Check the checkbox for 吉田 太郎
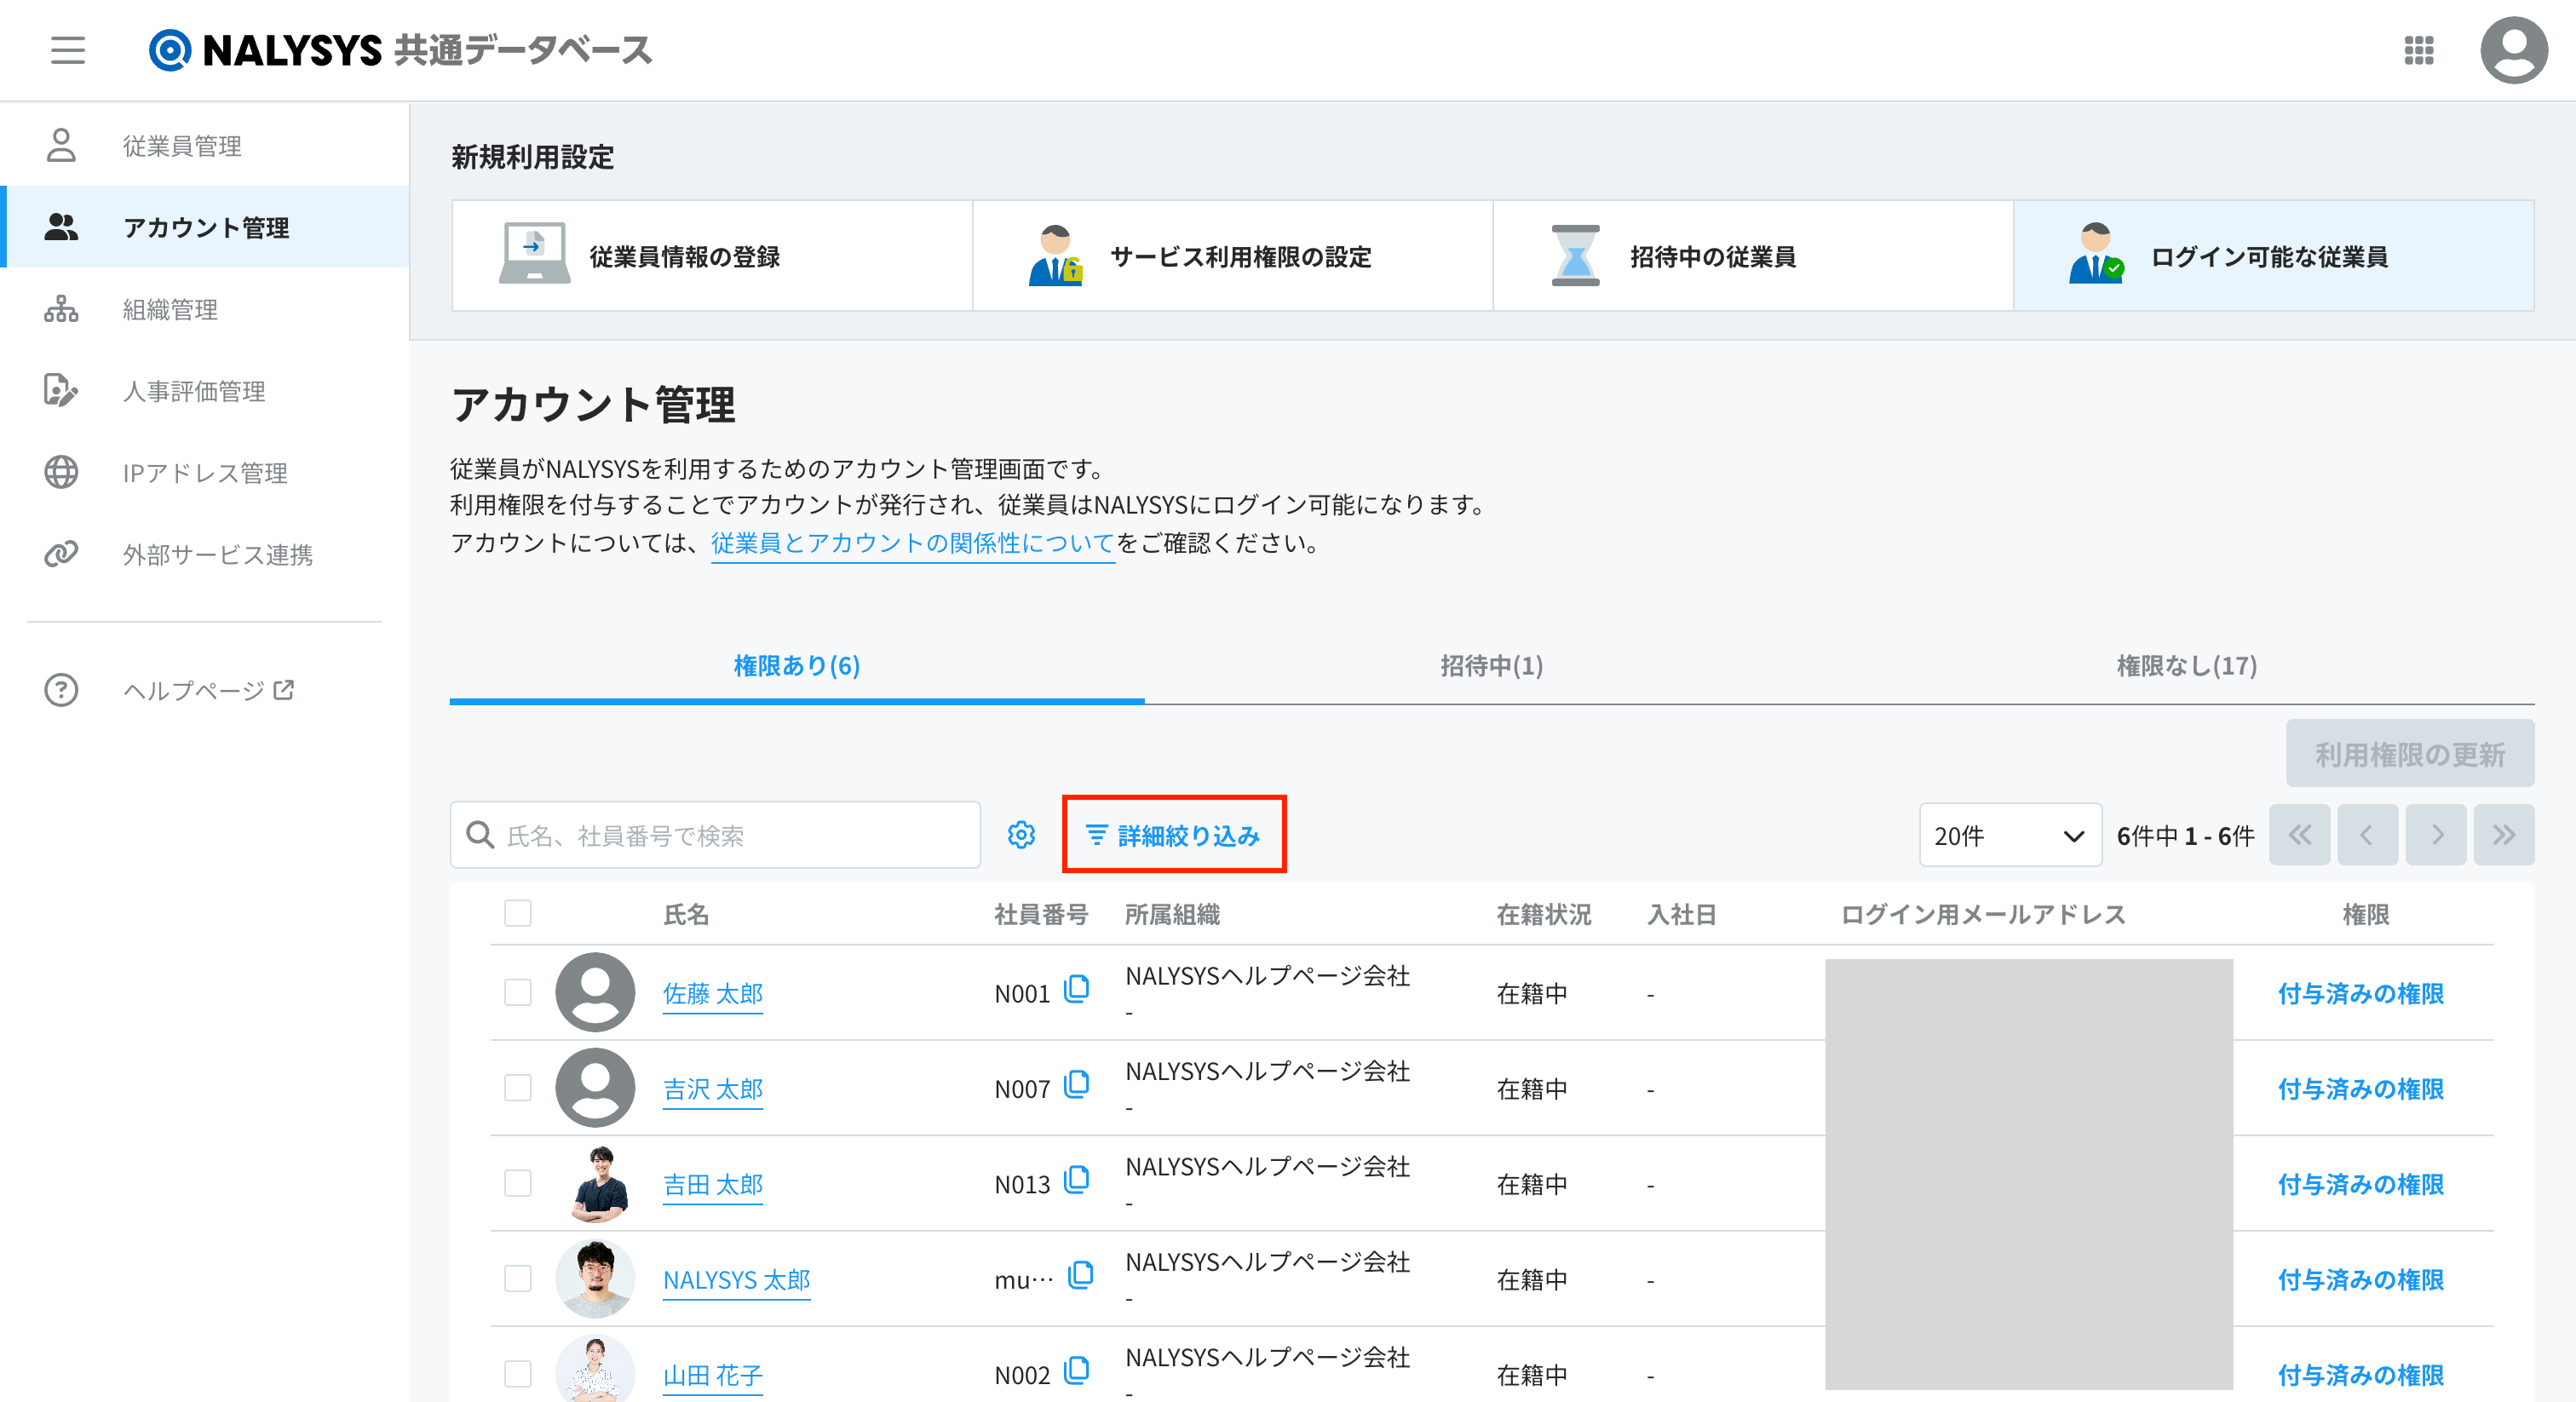The image size is (2576, 1402). point(518,1184)
